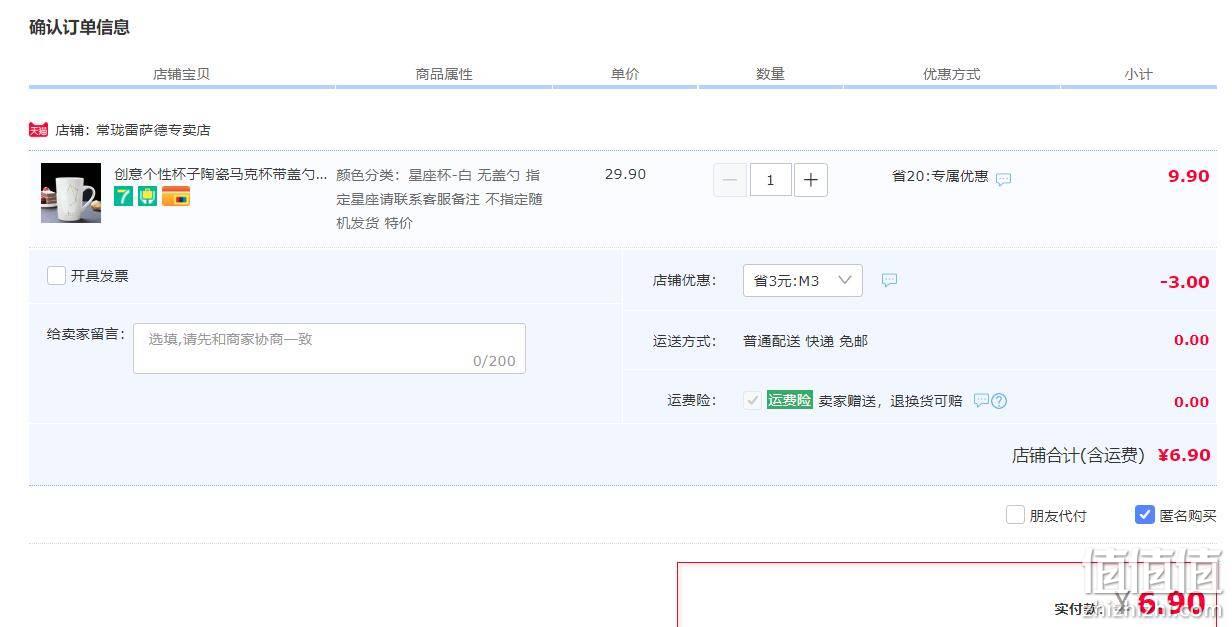Open exclusive discount comment bubble icon
This screenshot has width=1232, height=627.
click(x=1003, y=179)
